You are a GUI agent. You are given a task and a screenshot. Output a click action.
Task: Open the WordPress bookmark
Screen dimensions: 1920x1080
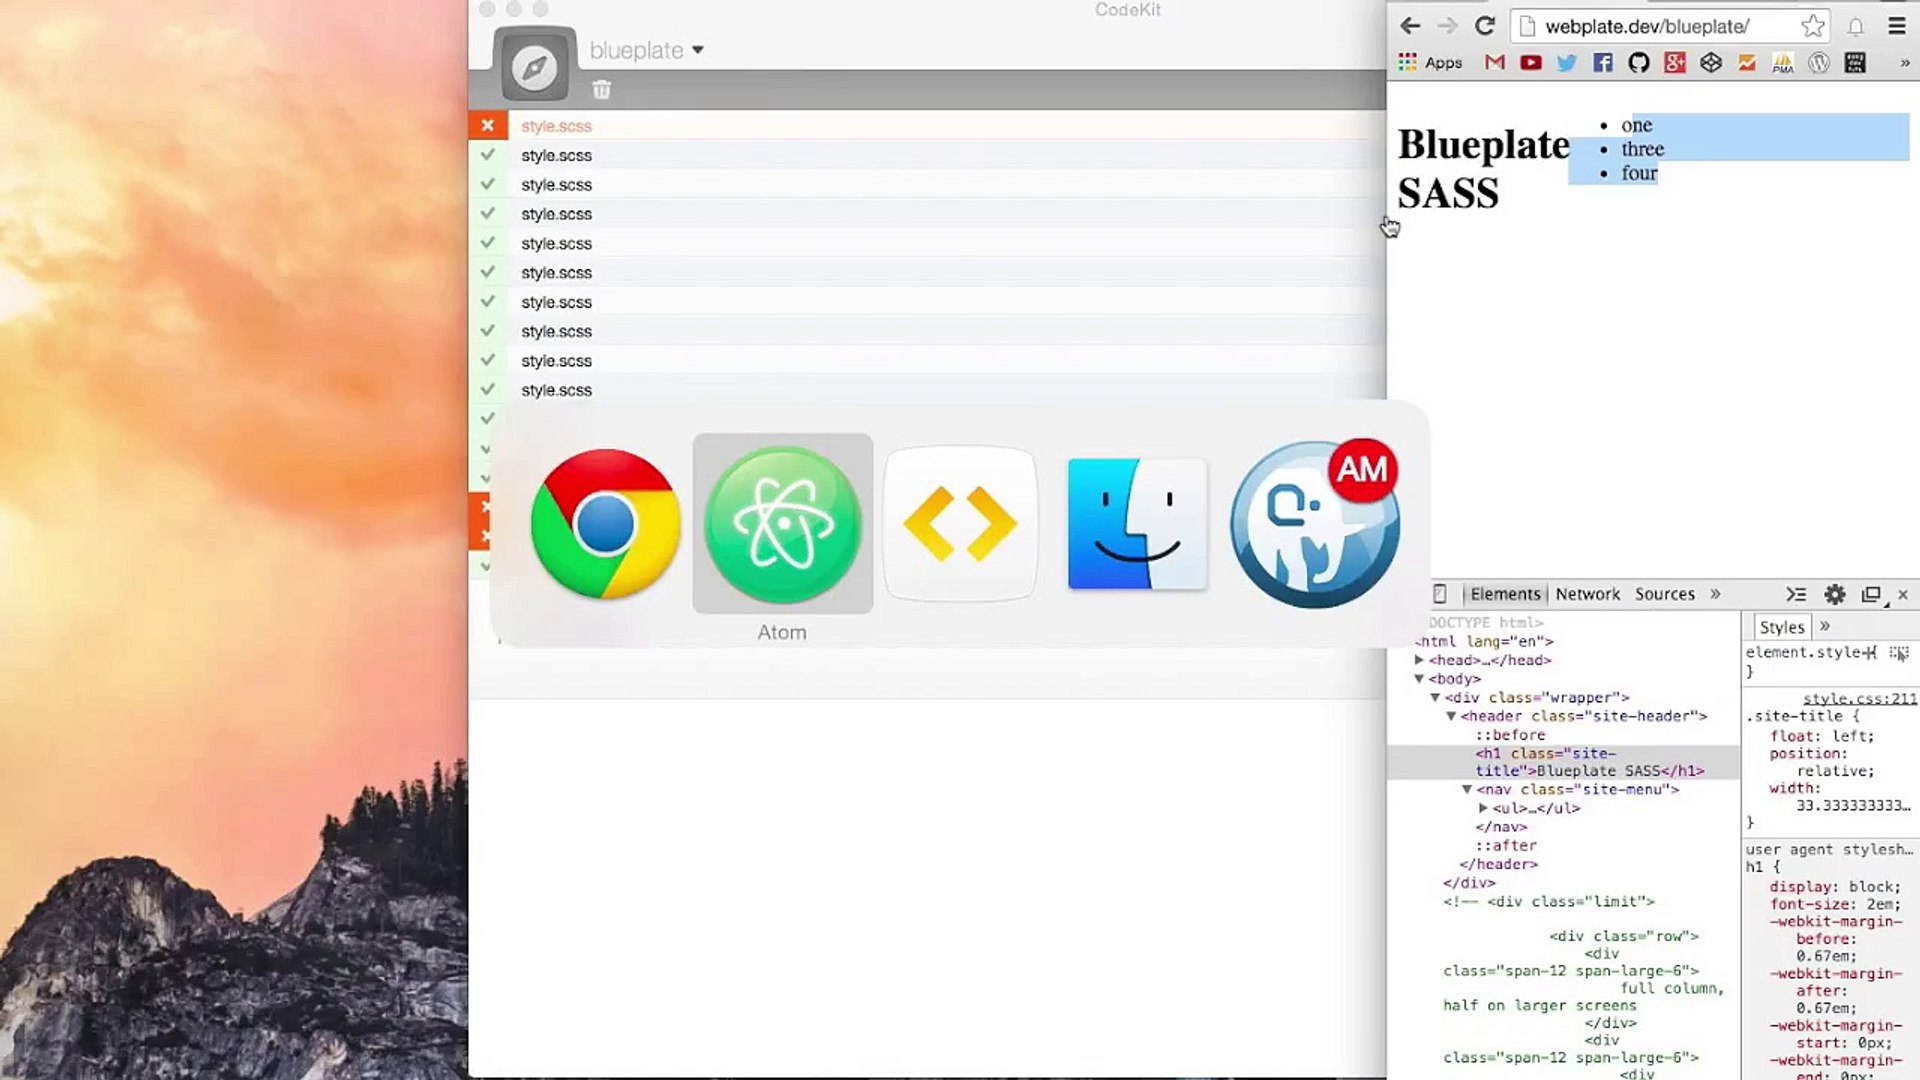point(1819,63)
